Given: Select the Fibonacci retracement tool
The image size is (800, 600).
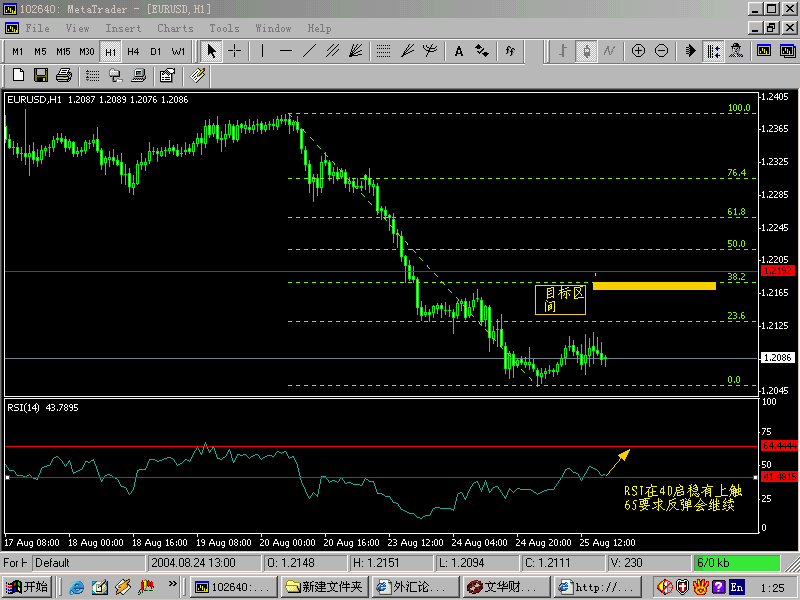Looking at the screenshot, I should 383,51.
